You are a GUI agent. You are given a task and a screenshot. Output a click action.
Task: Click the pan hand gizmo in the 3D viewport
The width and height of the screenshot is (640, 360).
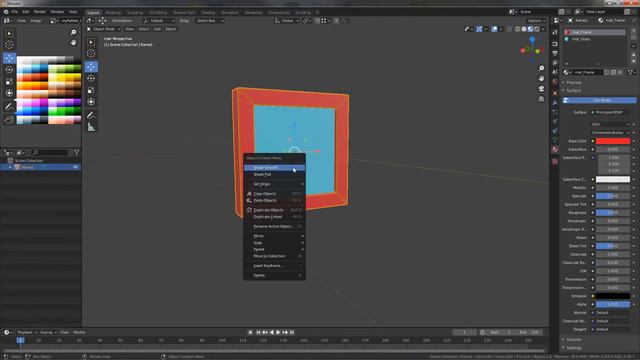click(541, 78)
